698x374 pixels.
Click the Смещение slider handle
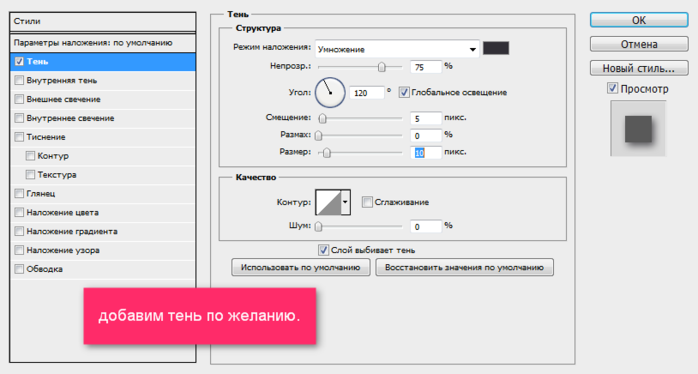(322, 118)
